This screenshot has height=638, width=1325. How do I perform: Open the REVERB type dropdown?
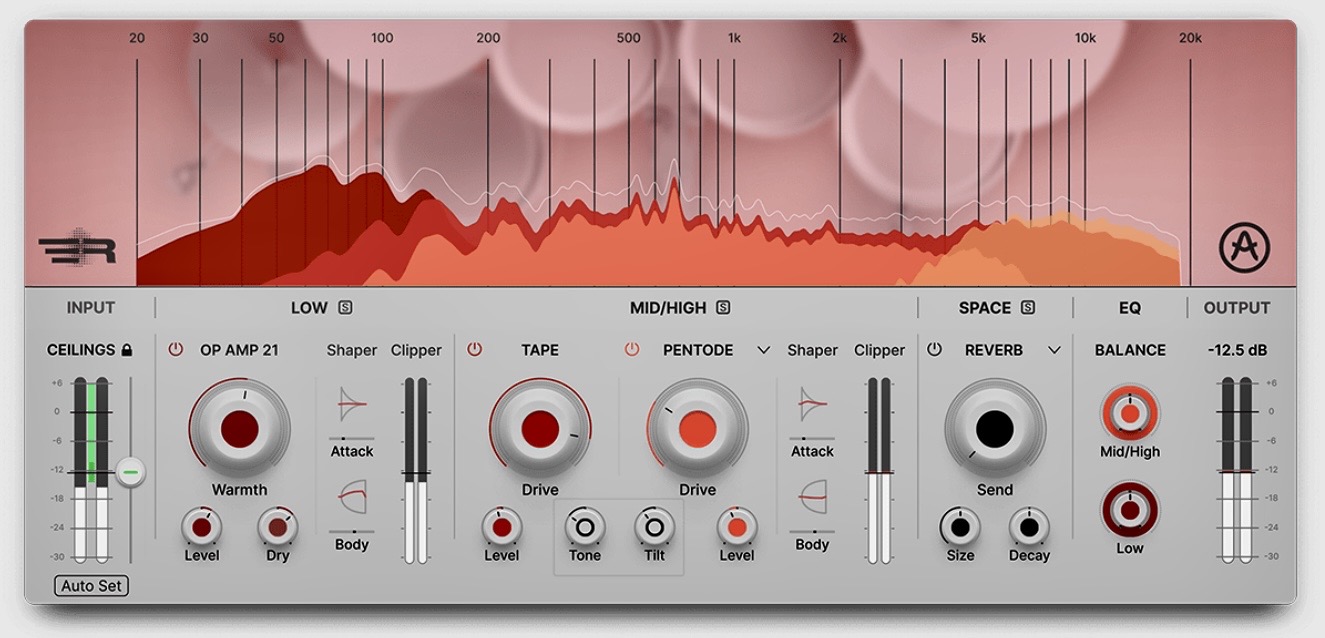pos(1056,350)
